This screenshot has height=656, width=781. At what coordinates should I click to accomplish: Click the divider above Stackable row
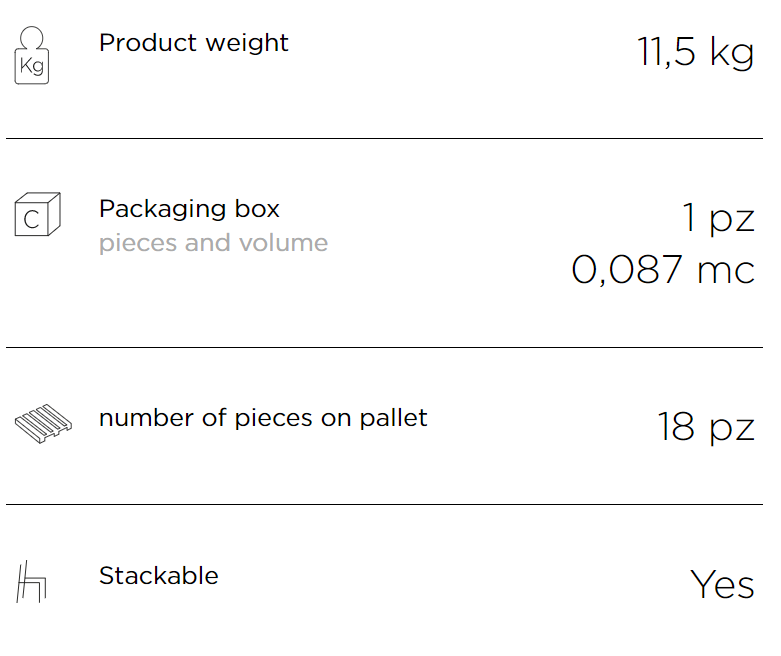point(385,504)
